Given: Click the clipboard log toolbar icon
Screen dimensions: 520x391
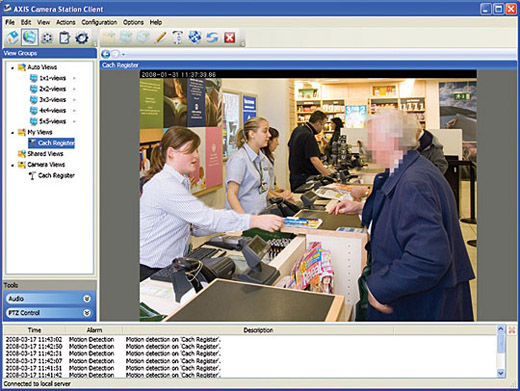Looking at the screenshot, I should pyautogui.click(x=64, y=37).
